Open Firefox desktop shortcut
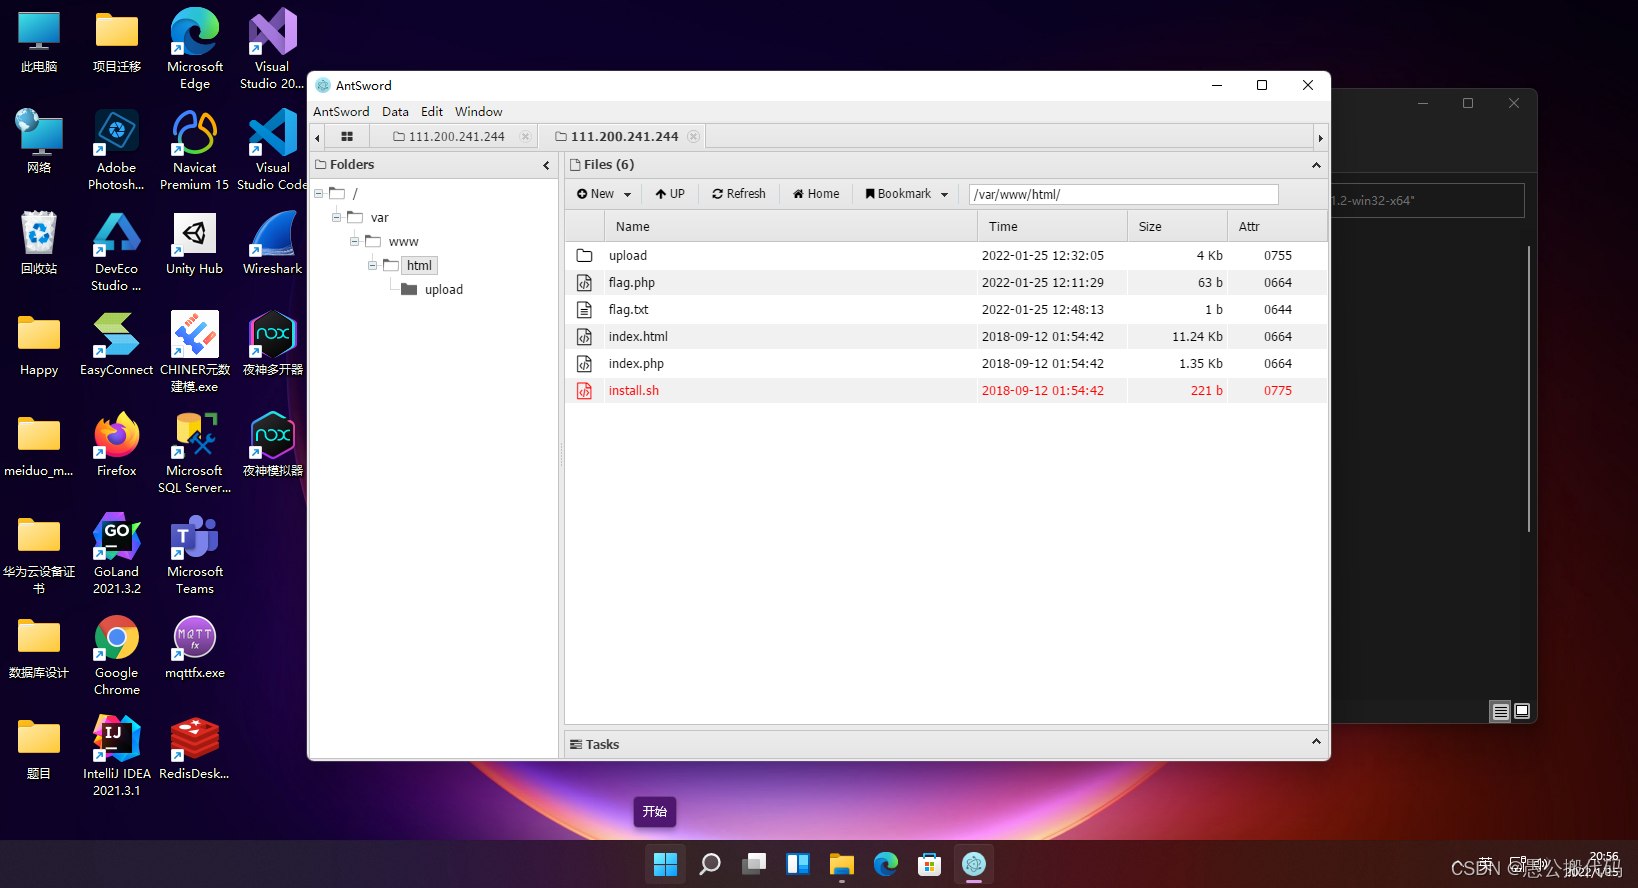This screenshot has height=888, width=1638. pyautogui.click(x=117, y=445)
